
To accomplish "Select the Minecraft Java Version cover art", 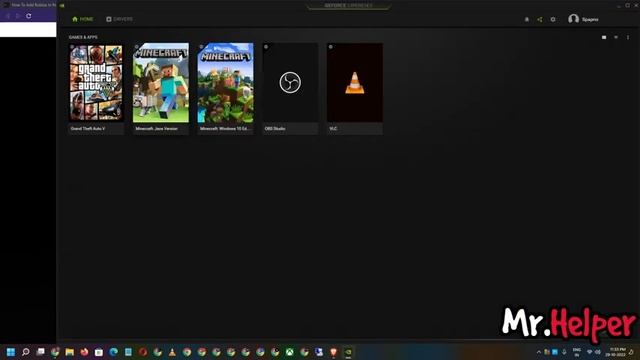I will (161, 82).
